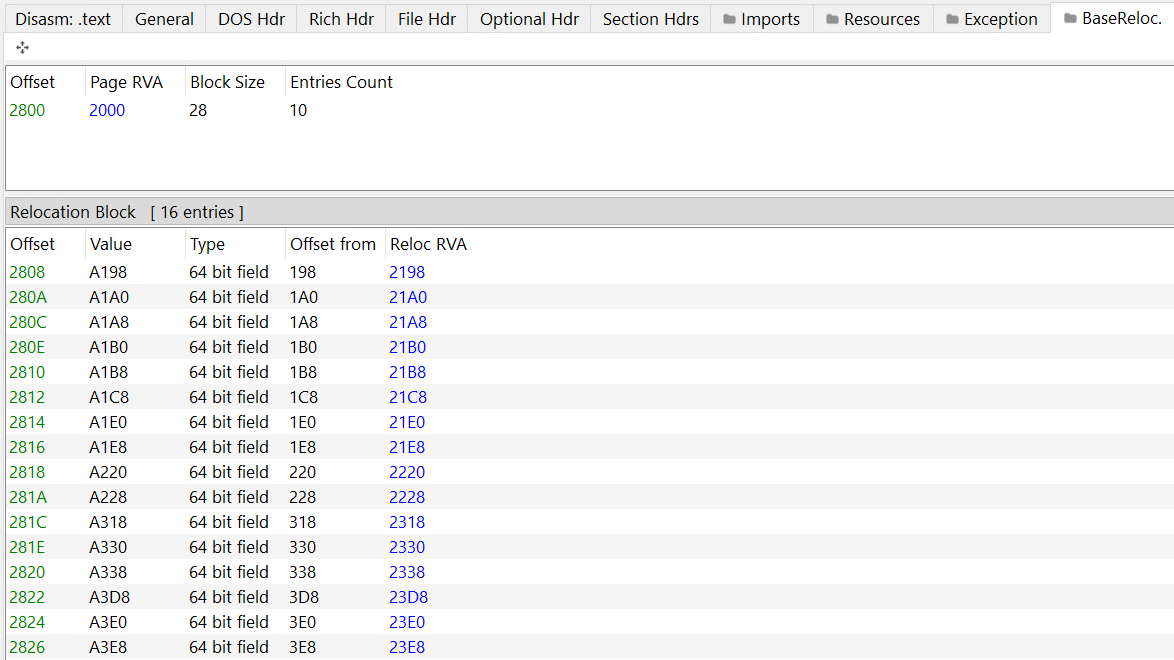This screenshot has width=1174, height=660.
Task: Follow Reloc RVA link 23D8
Action: point(408,597)
